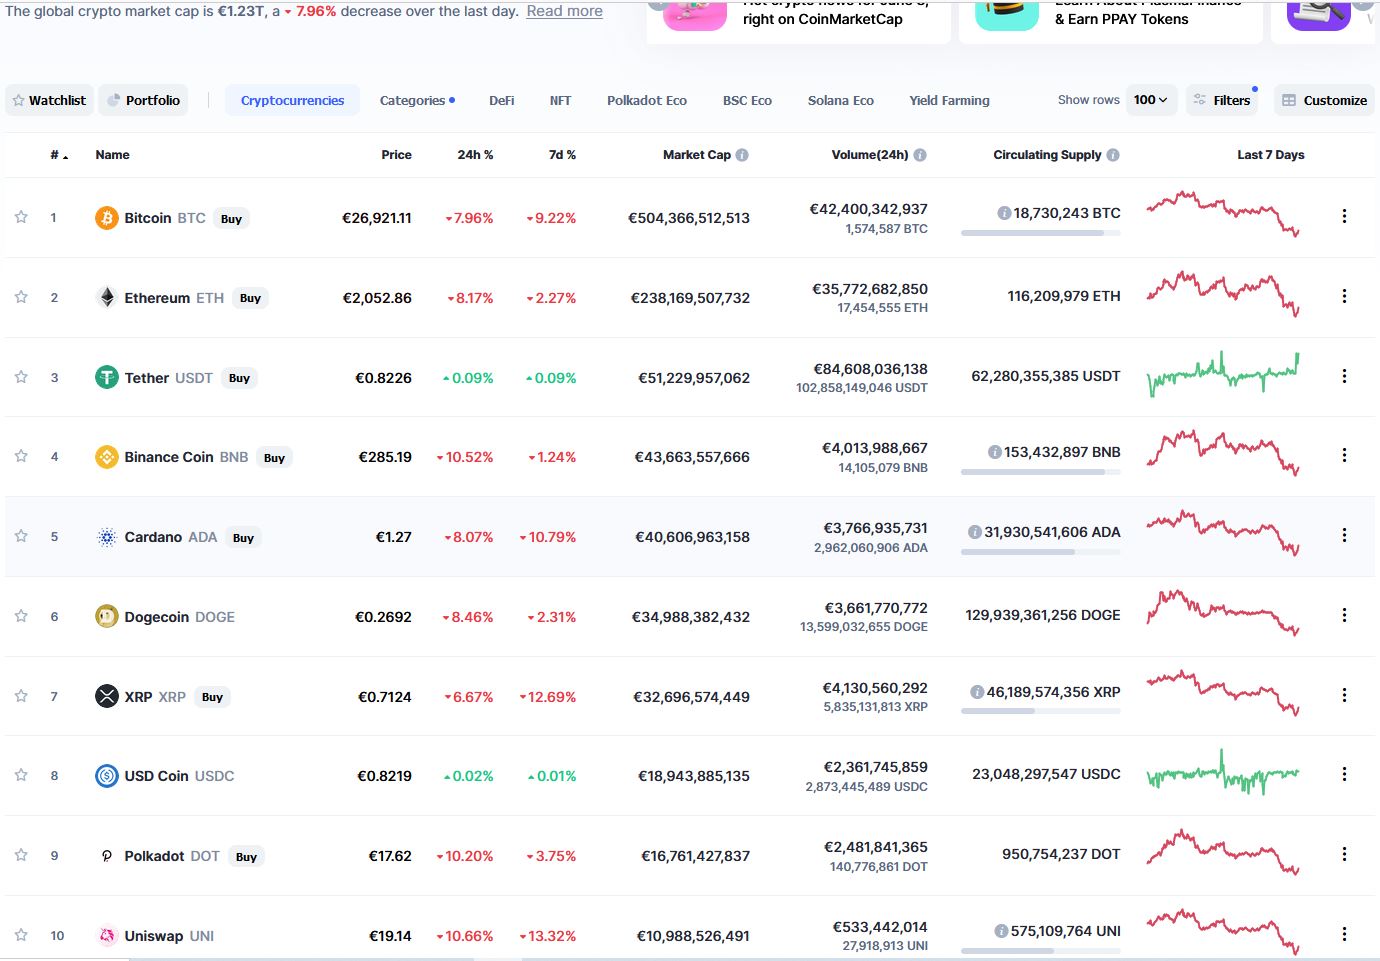Open the Yield Farming tab
The width and height of the screenshot is (1380, 961).
tap(949, 100)
